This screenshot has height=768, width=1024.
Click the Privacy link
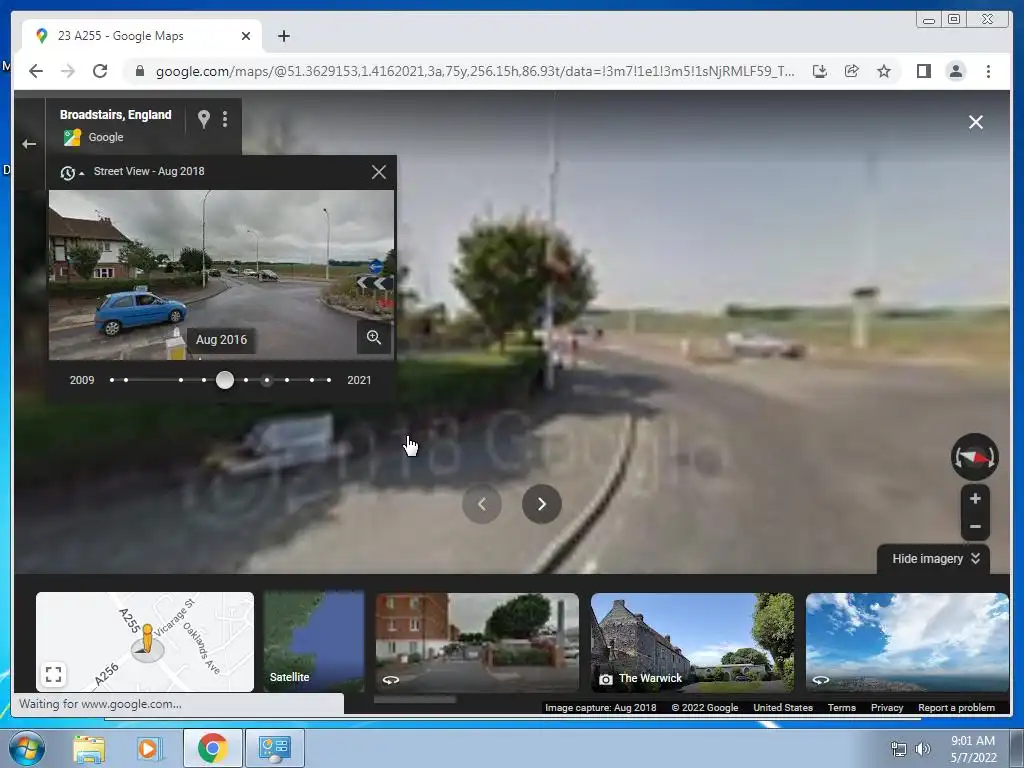886,707
